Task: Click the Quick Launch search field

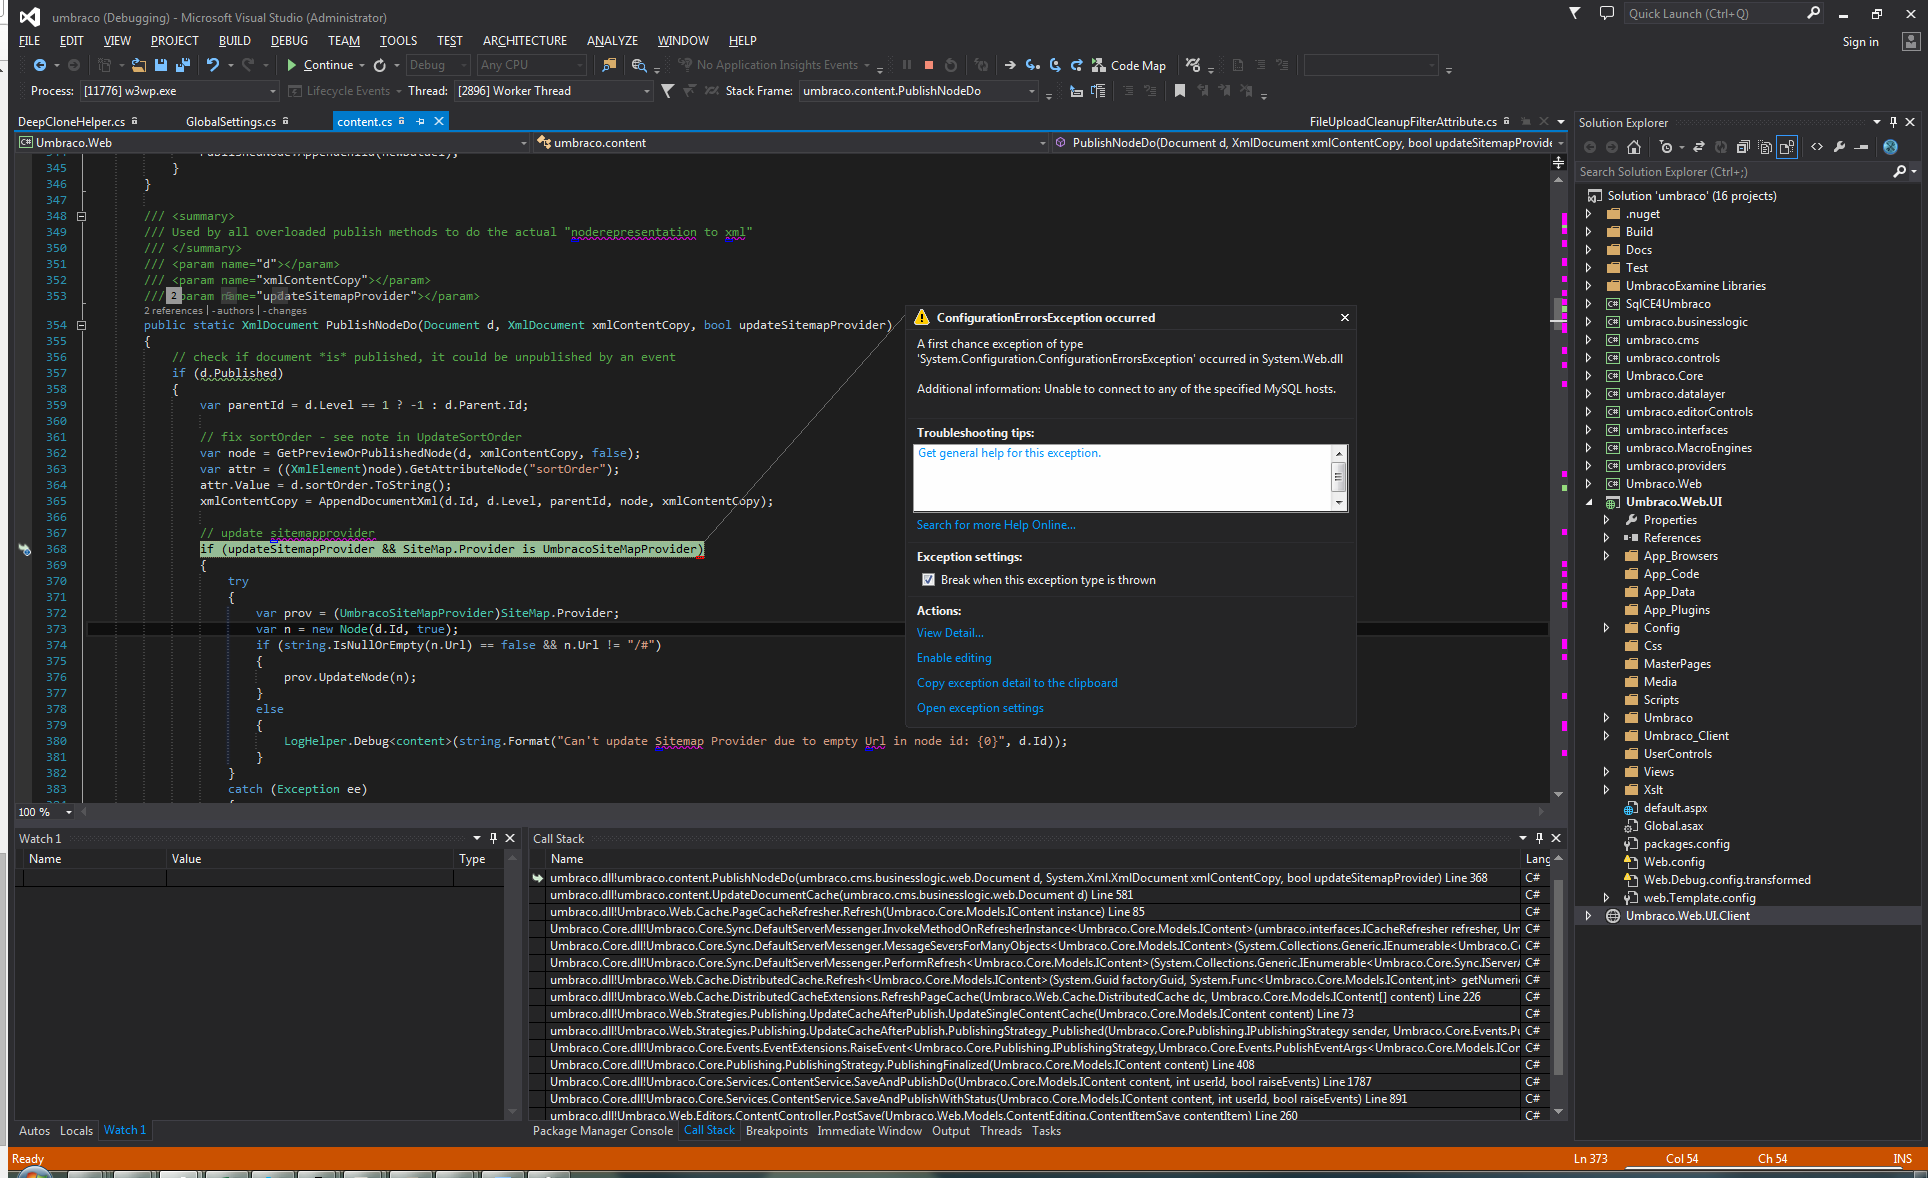Action: [x=1714, y=13]
